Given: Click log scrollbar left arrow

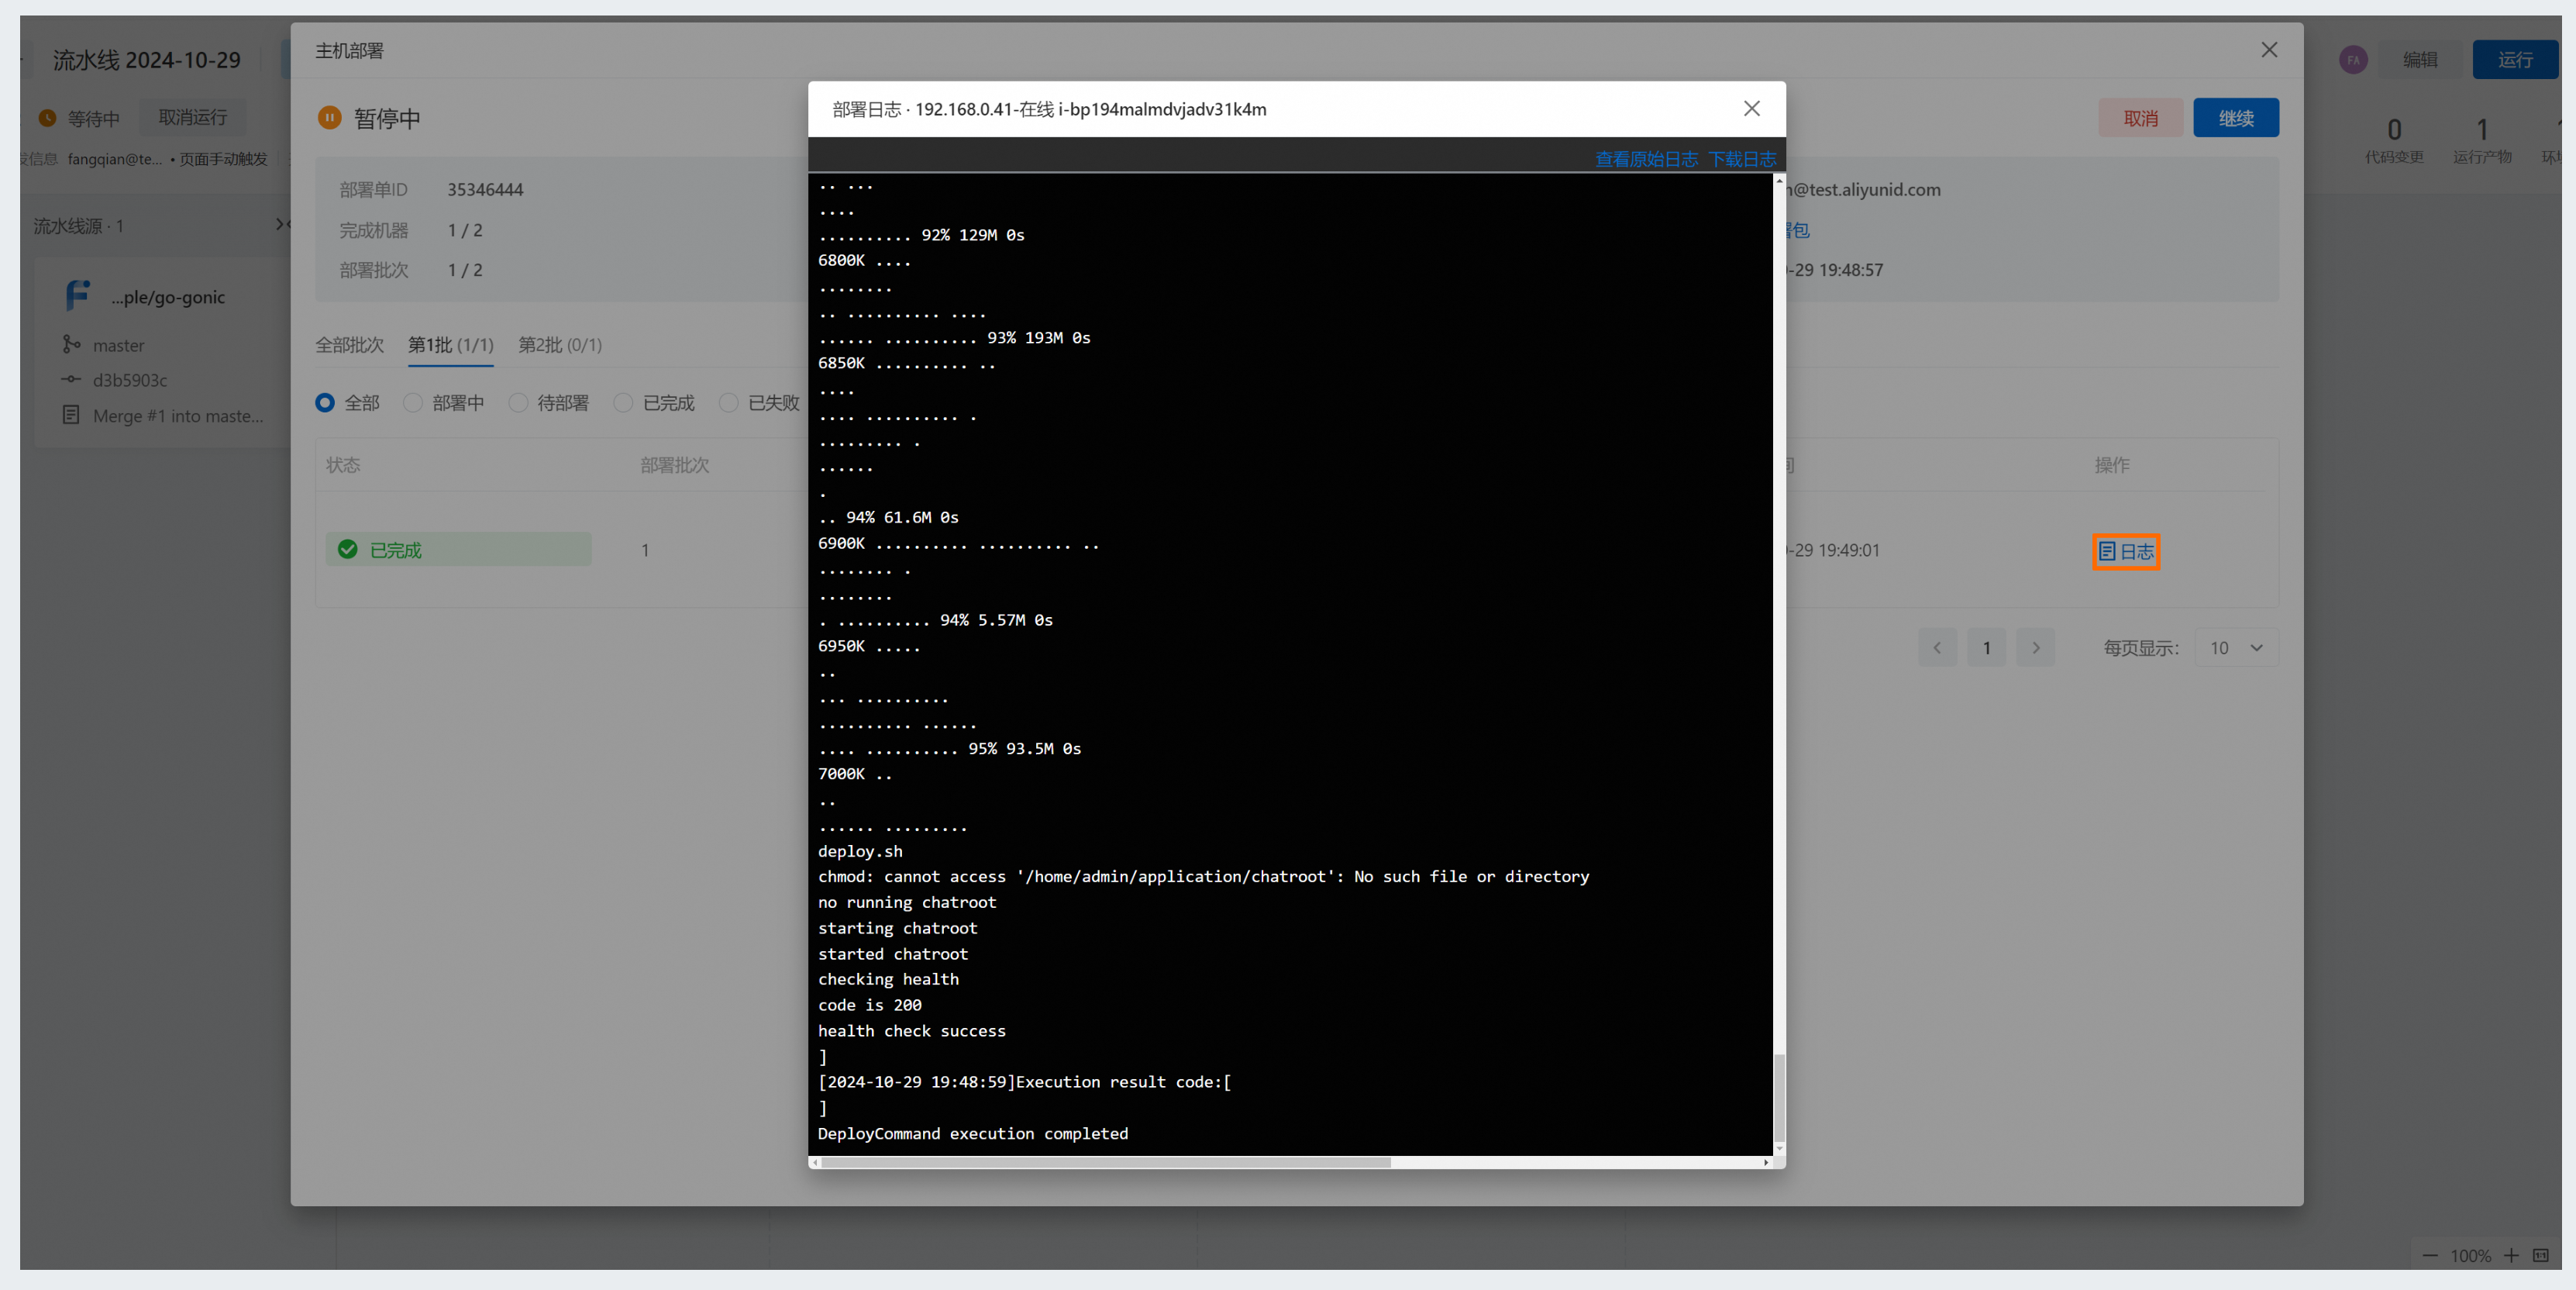Looking at the screenshot, I should (x=816, y=1162).
